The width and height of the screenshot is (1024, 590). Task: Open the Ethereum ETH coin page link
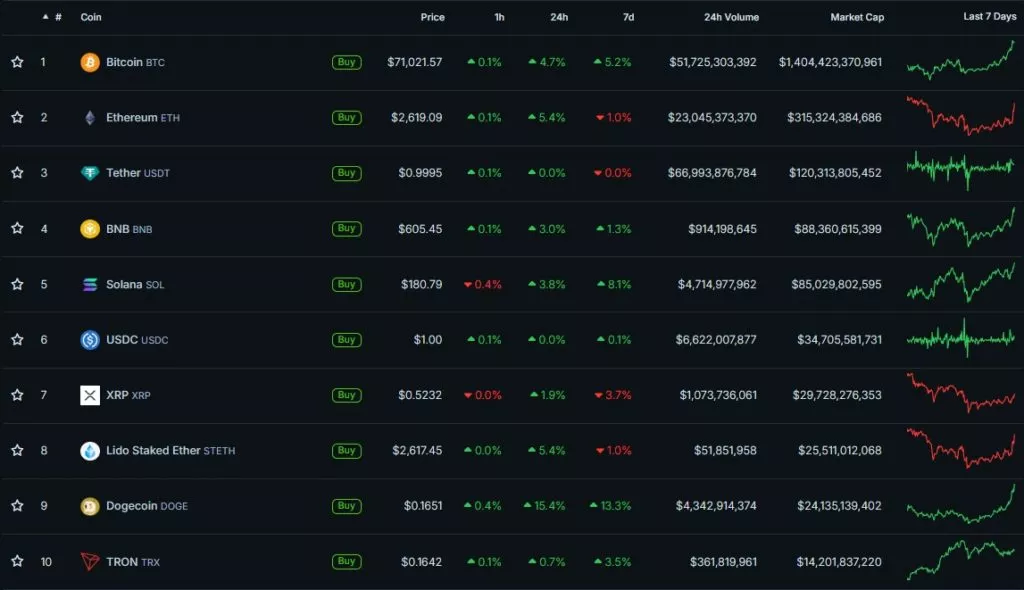tap(142, 118)
